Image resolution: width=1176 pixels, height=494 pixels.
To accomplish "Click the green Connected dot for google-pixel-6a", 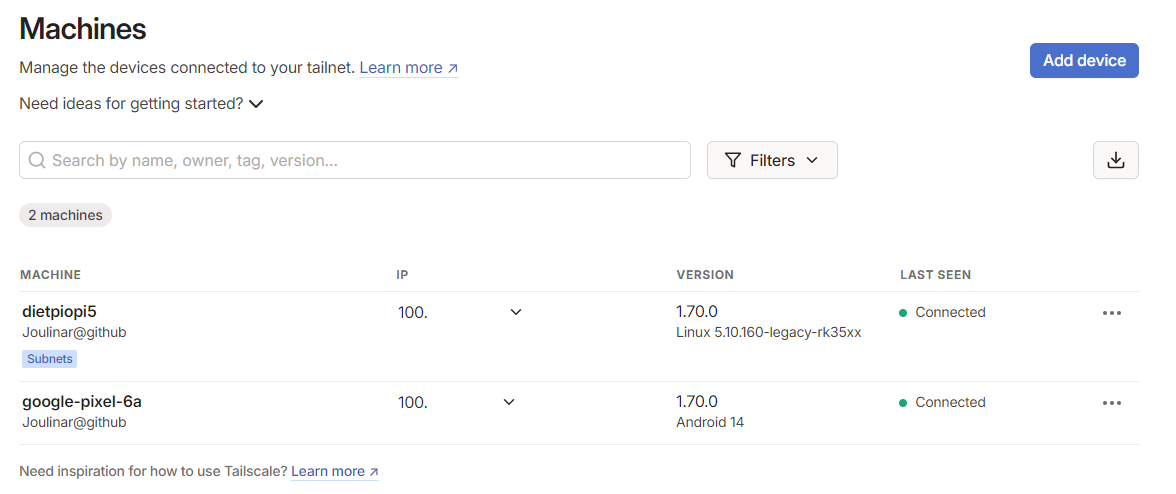I will click(903, 403).
